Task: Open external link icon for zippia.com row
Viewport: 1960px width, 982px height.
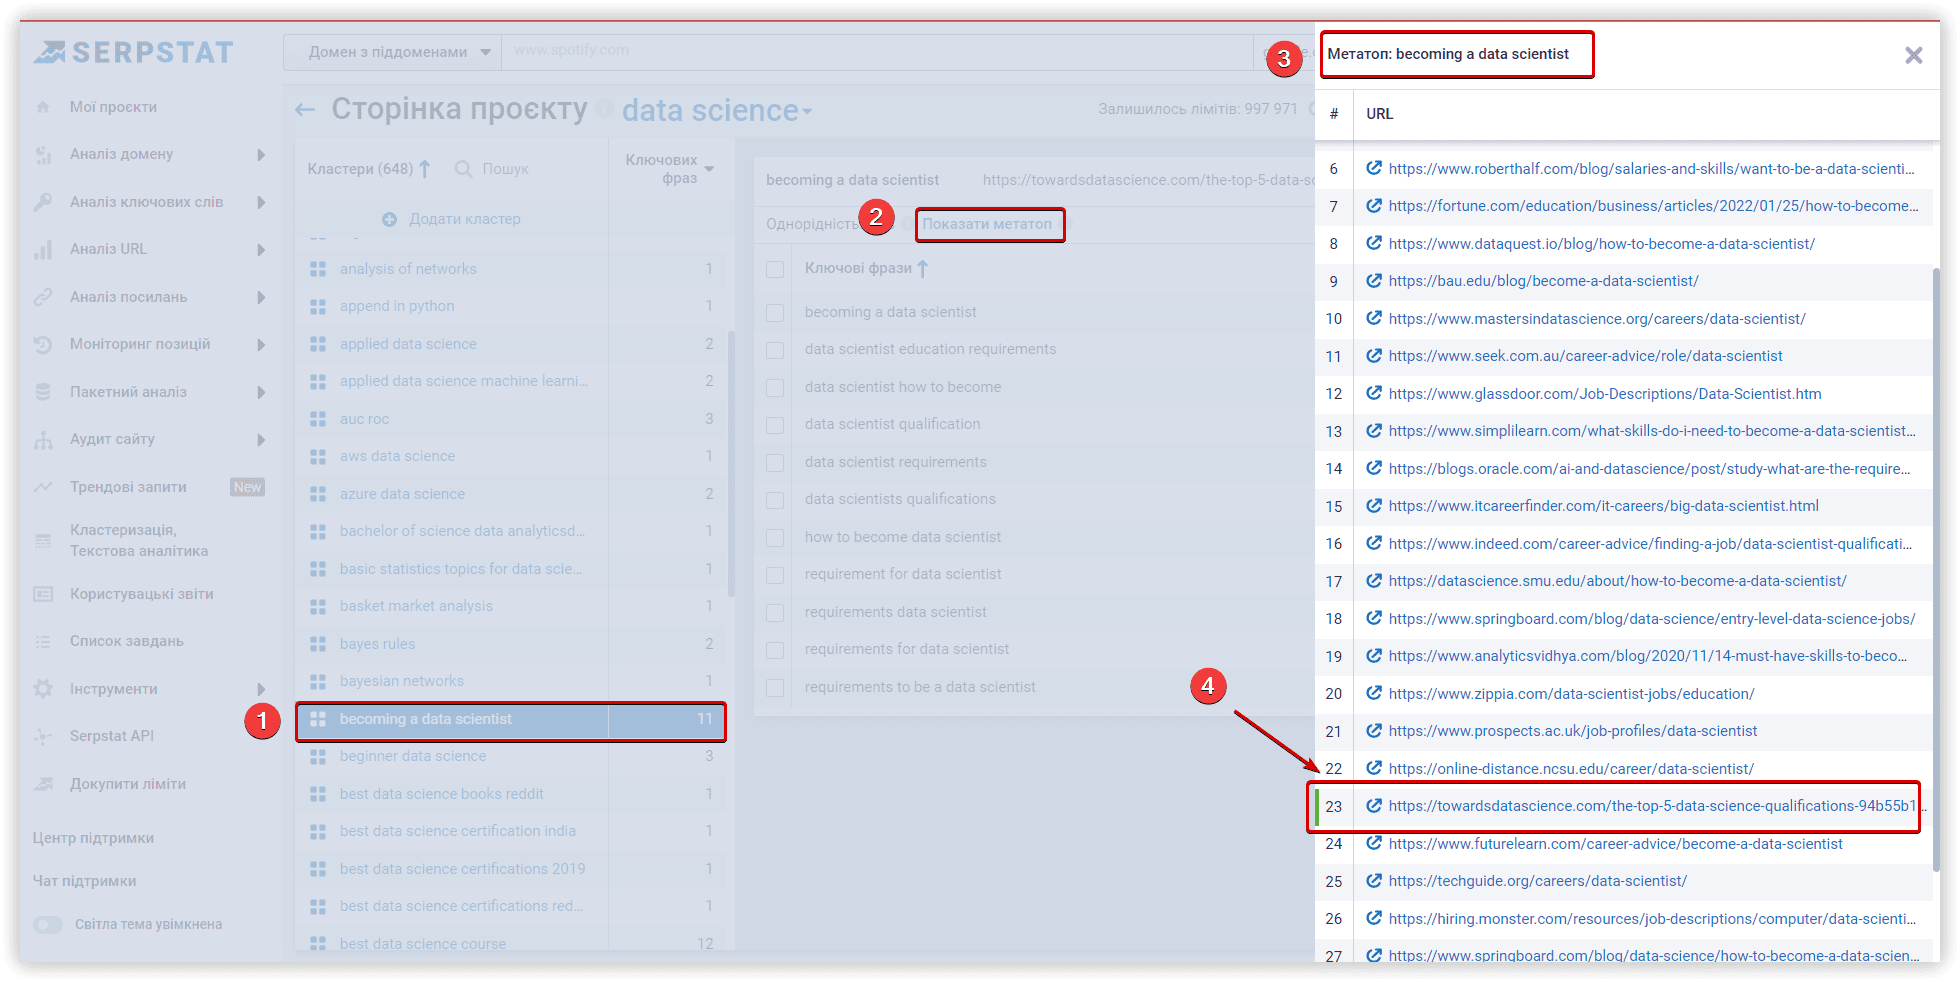Action: (1374, 693)
